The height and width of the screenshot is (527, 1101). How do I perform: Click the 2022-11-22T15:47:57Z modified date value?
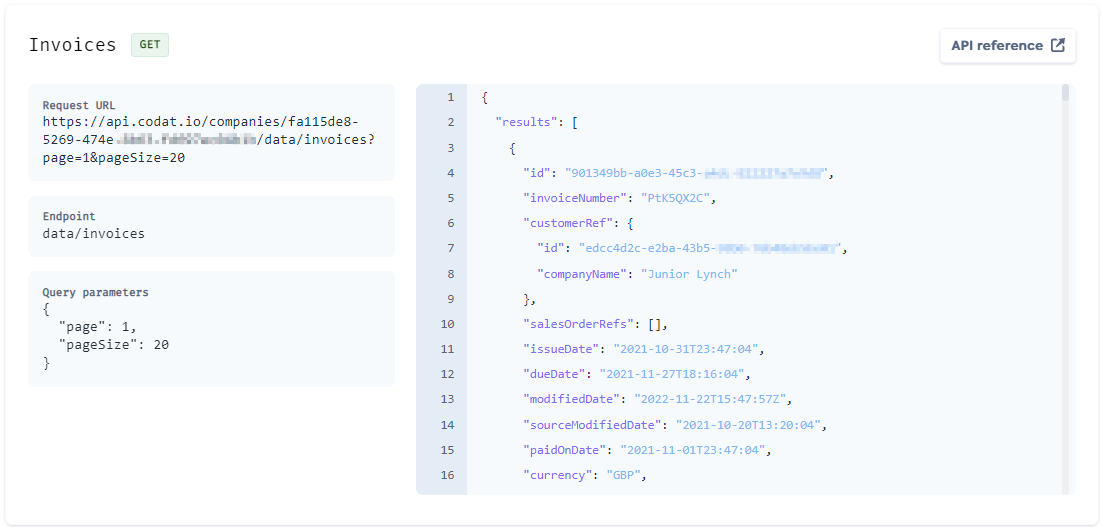710,399
